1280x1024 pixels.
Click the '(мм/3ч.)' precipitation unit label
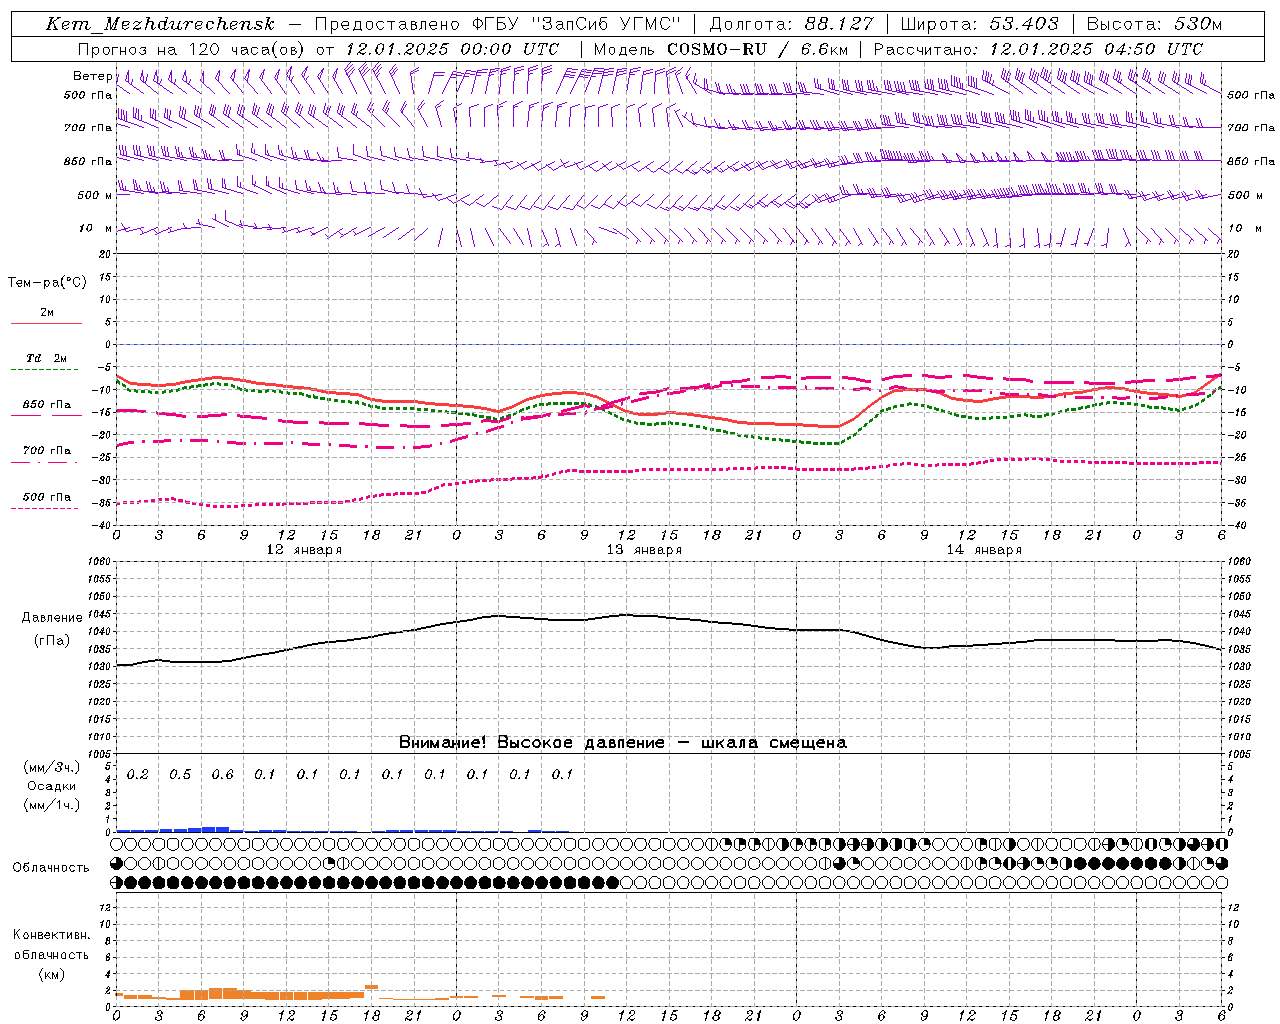(51, 767)
